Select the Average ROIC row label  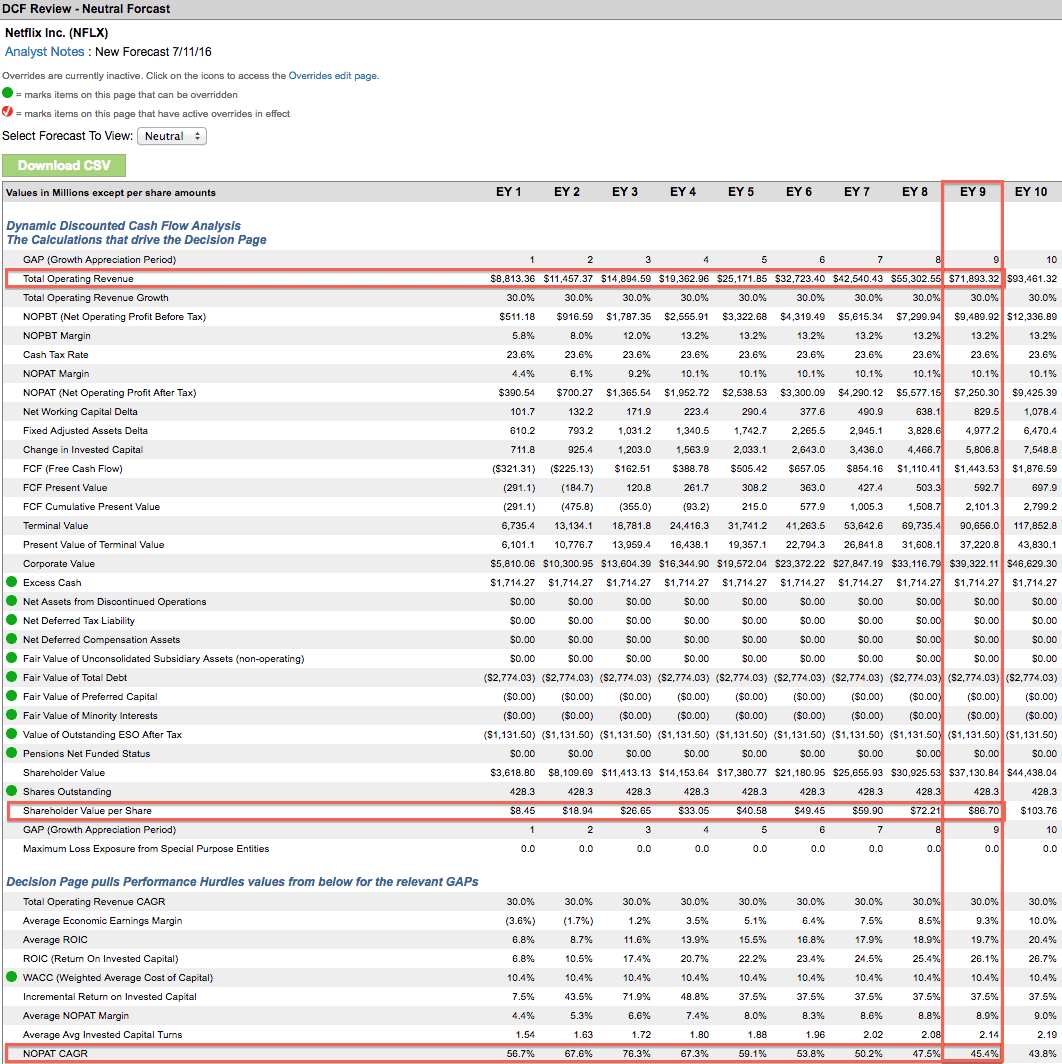[55, 940]
